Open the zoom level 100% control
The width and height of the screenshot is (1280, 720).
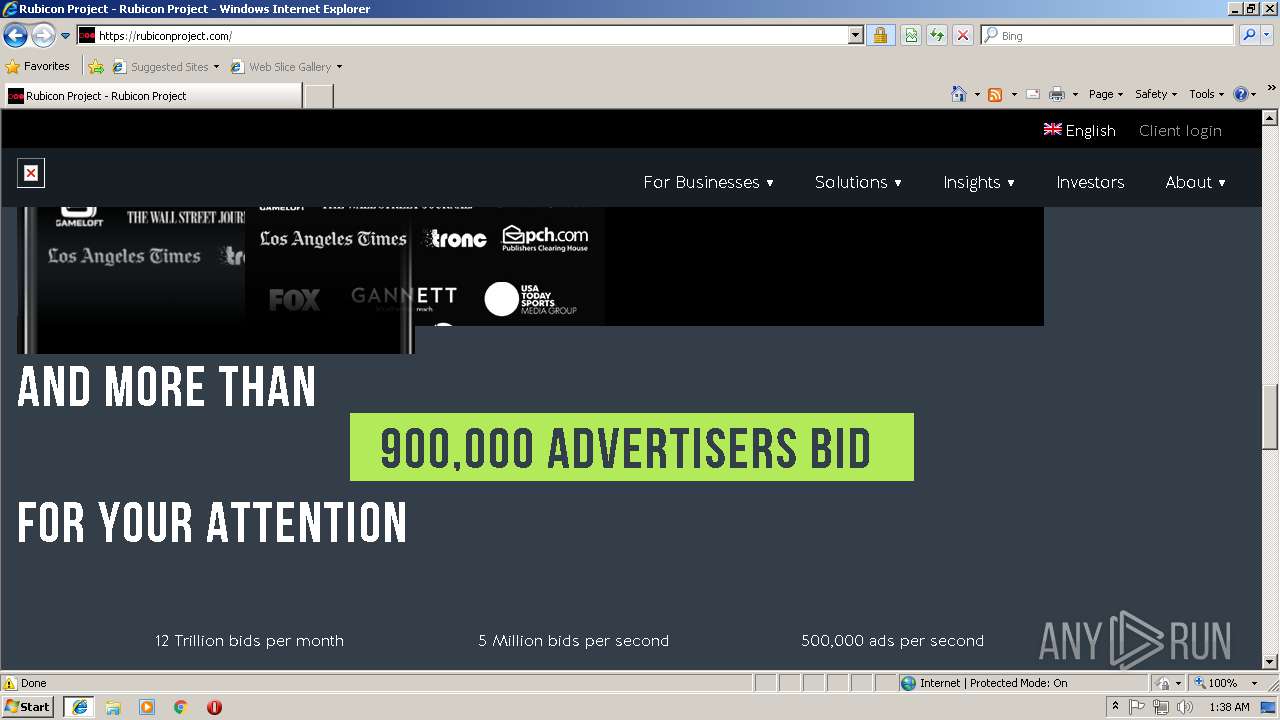point(1225,683)
